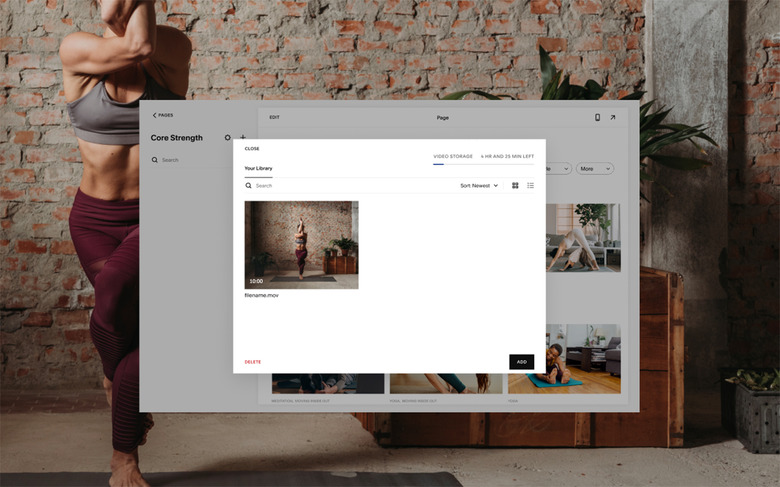This screenshot has width=780, height=487.
Task: Click the red Delete link
Action: (252, 362)
